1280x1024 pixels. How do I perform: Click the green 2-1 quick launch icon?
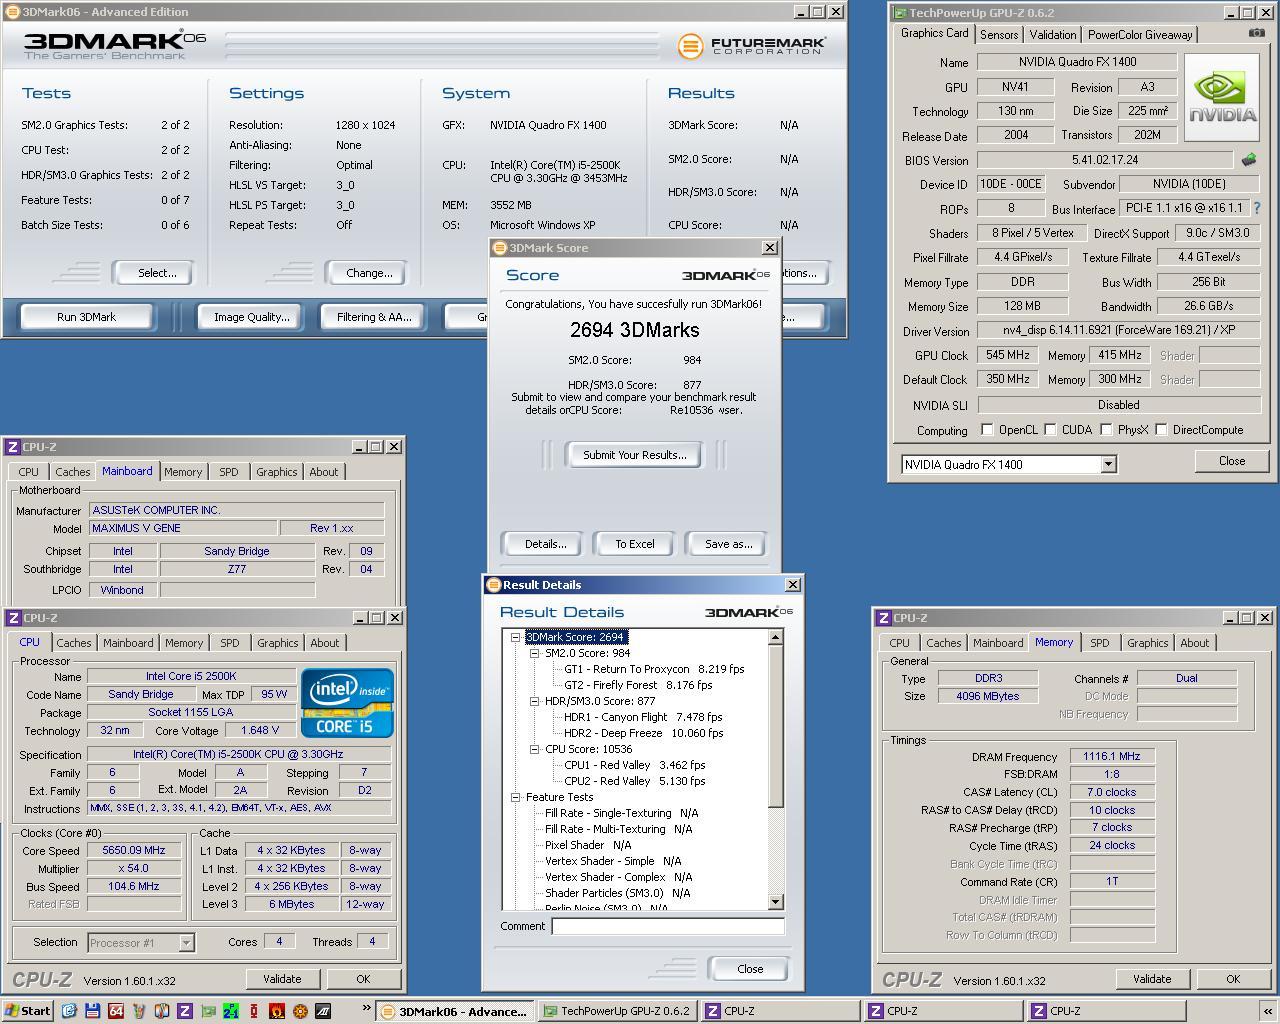[231, 1011]
